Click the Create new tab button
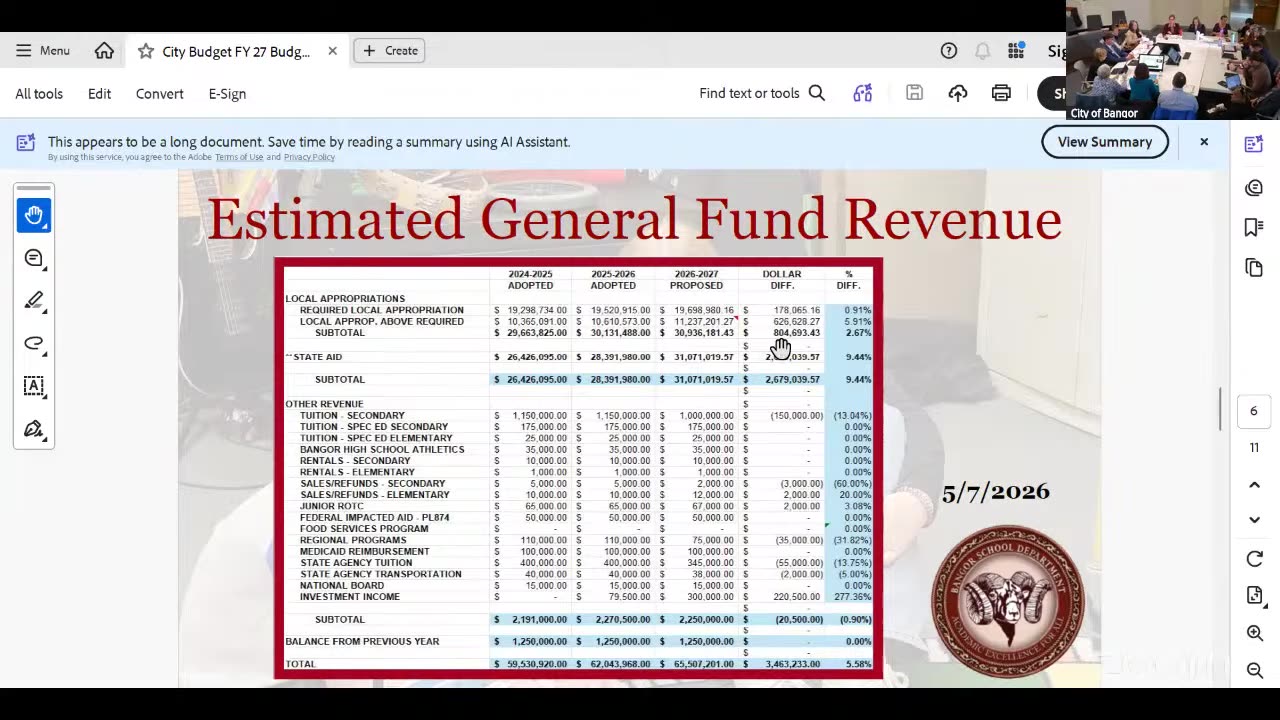Image resolution: width=1280 pixels, height=720 pixels. pyautogui.click(x=390, y=50)
